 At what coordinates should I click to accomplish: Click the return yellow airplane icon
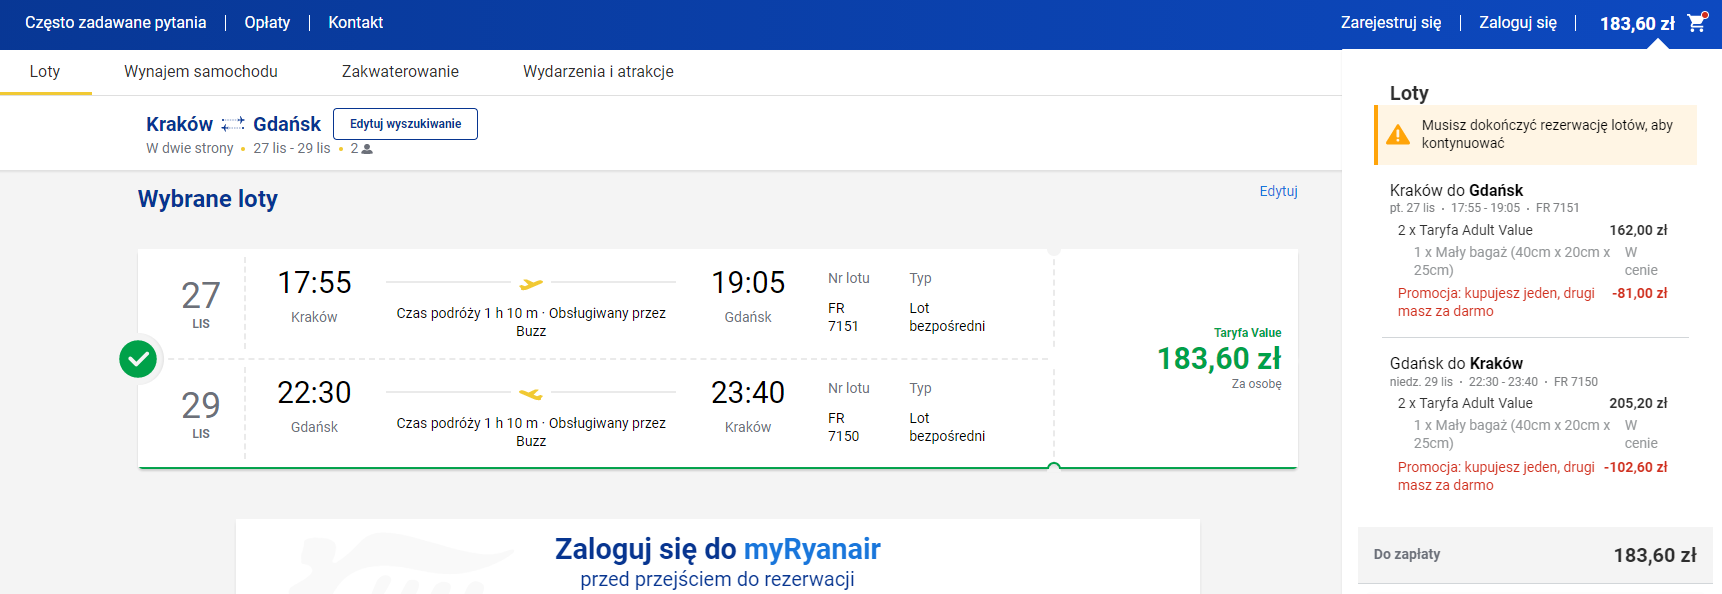pos(531,394)
